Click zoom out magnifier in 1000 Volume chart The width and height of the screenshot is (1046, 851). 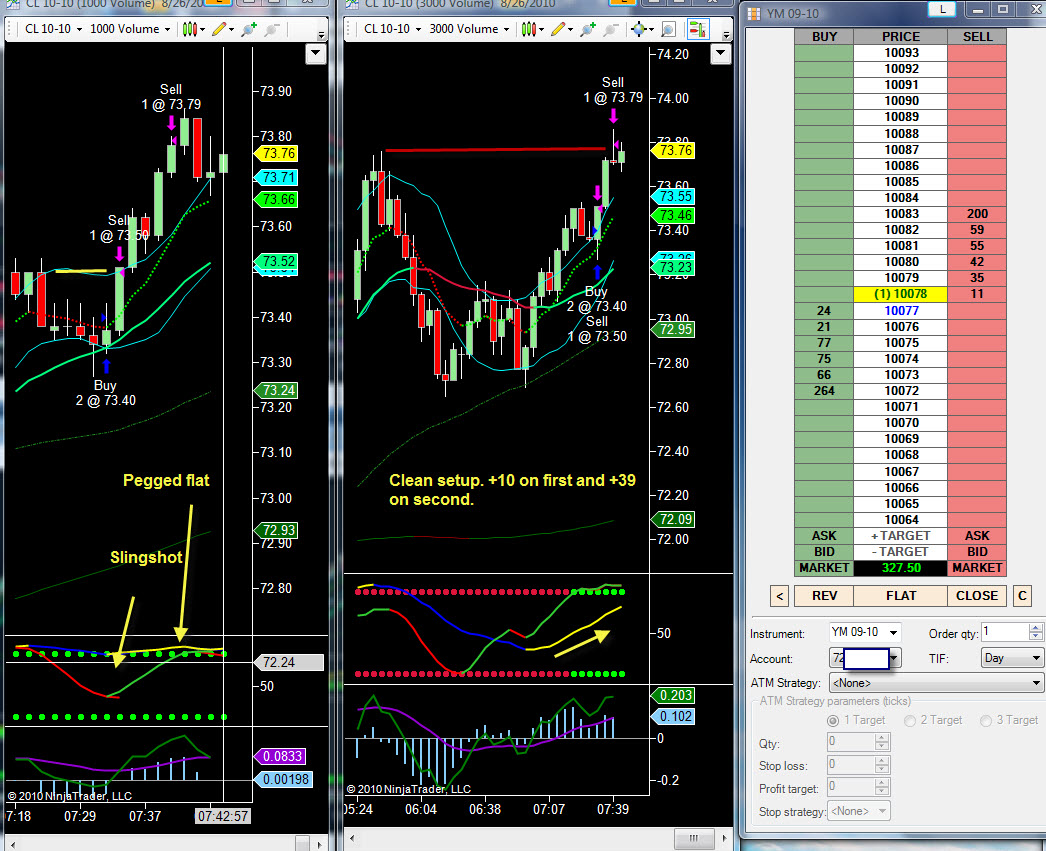click(272, 29)
